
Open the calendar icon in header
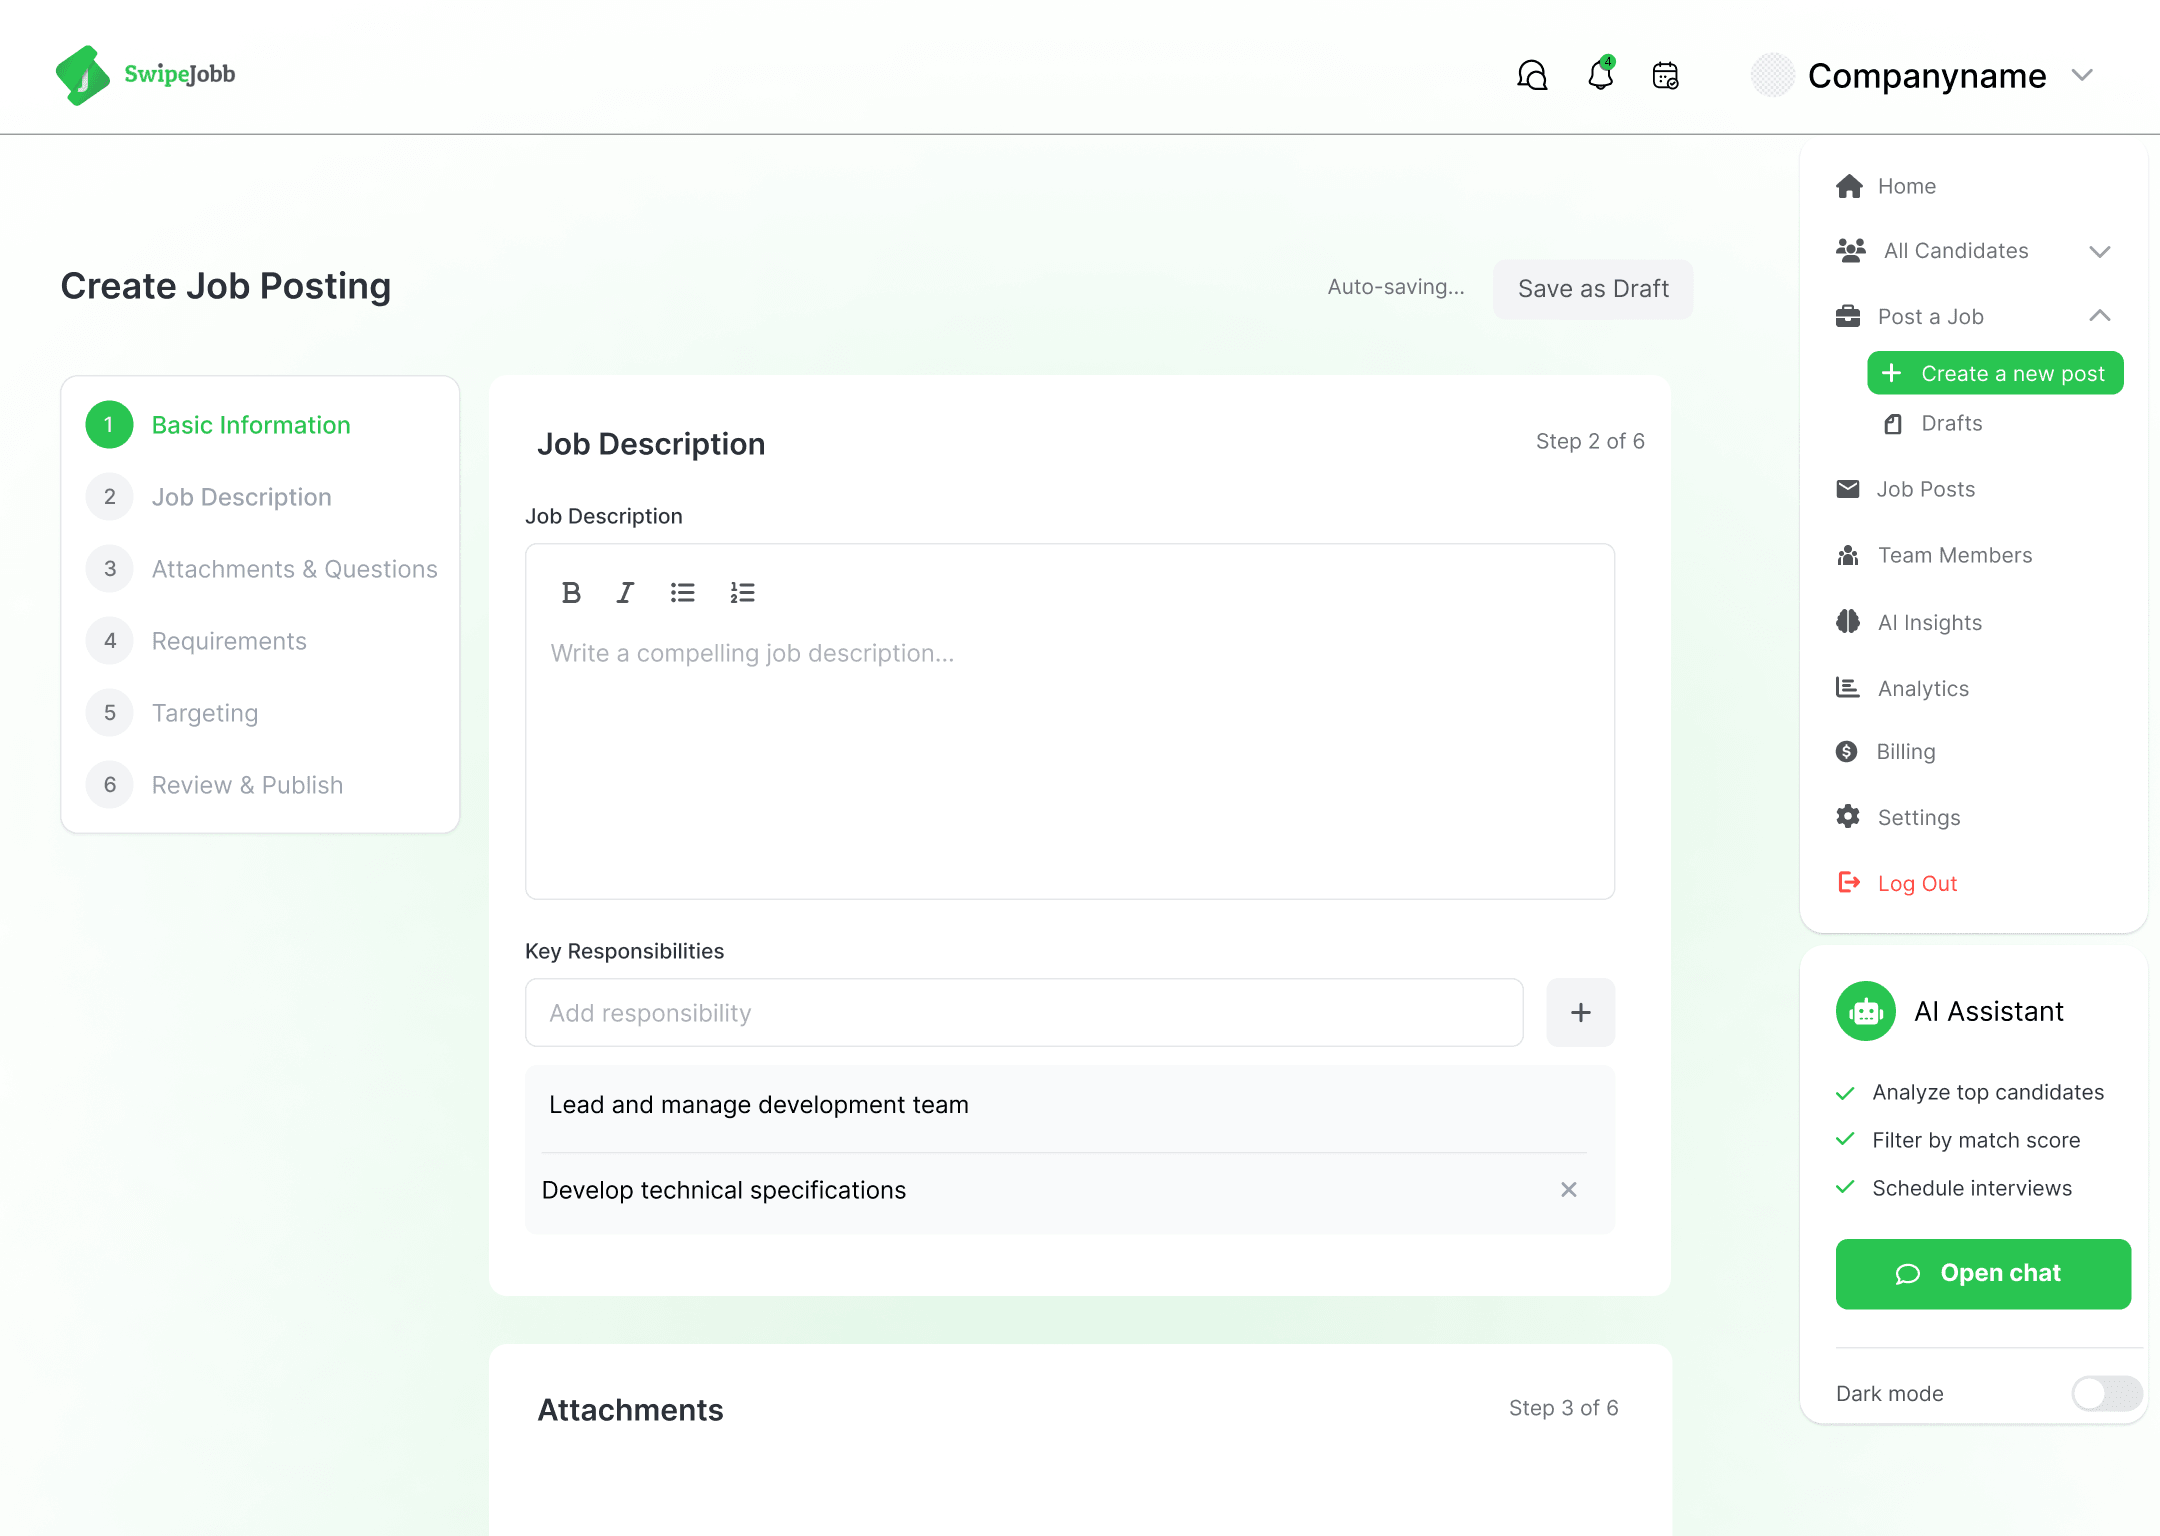1666,75
